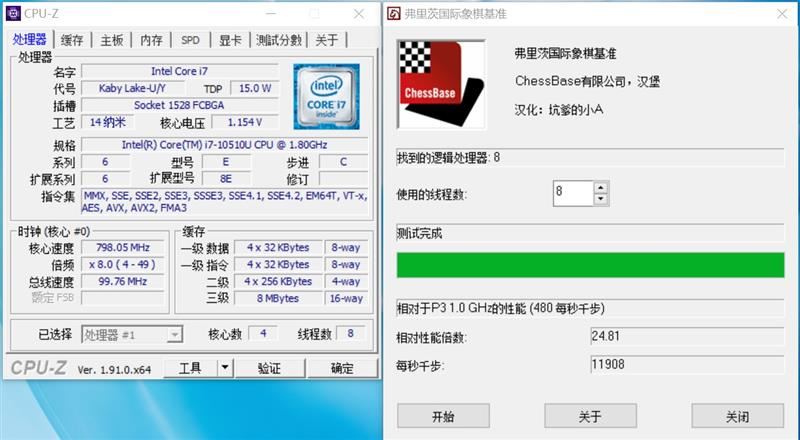Open the 工具 button dropdown arrow

click(x=225, y=368)
